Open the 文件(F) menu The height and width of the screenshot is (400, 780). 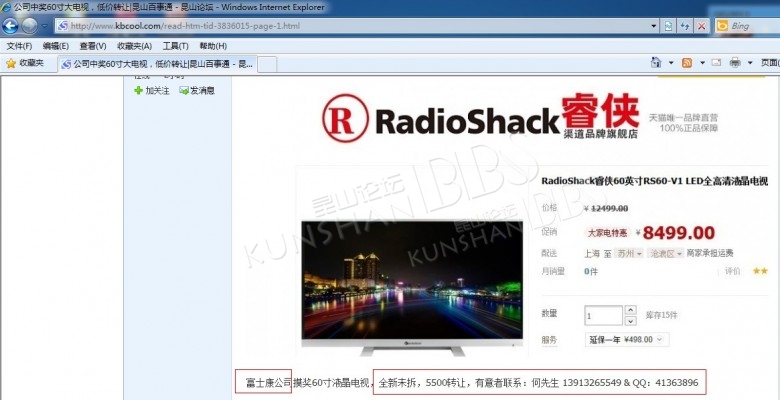pos(19,46)
